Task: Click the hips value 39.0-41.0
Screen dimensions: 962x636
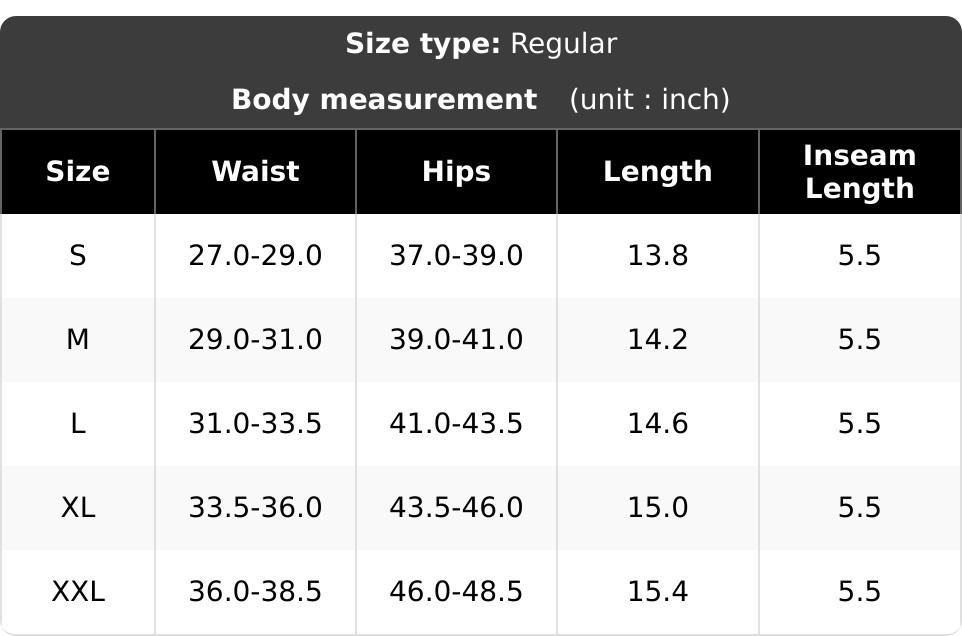Action: 456,339
